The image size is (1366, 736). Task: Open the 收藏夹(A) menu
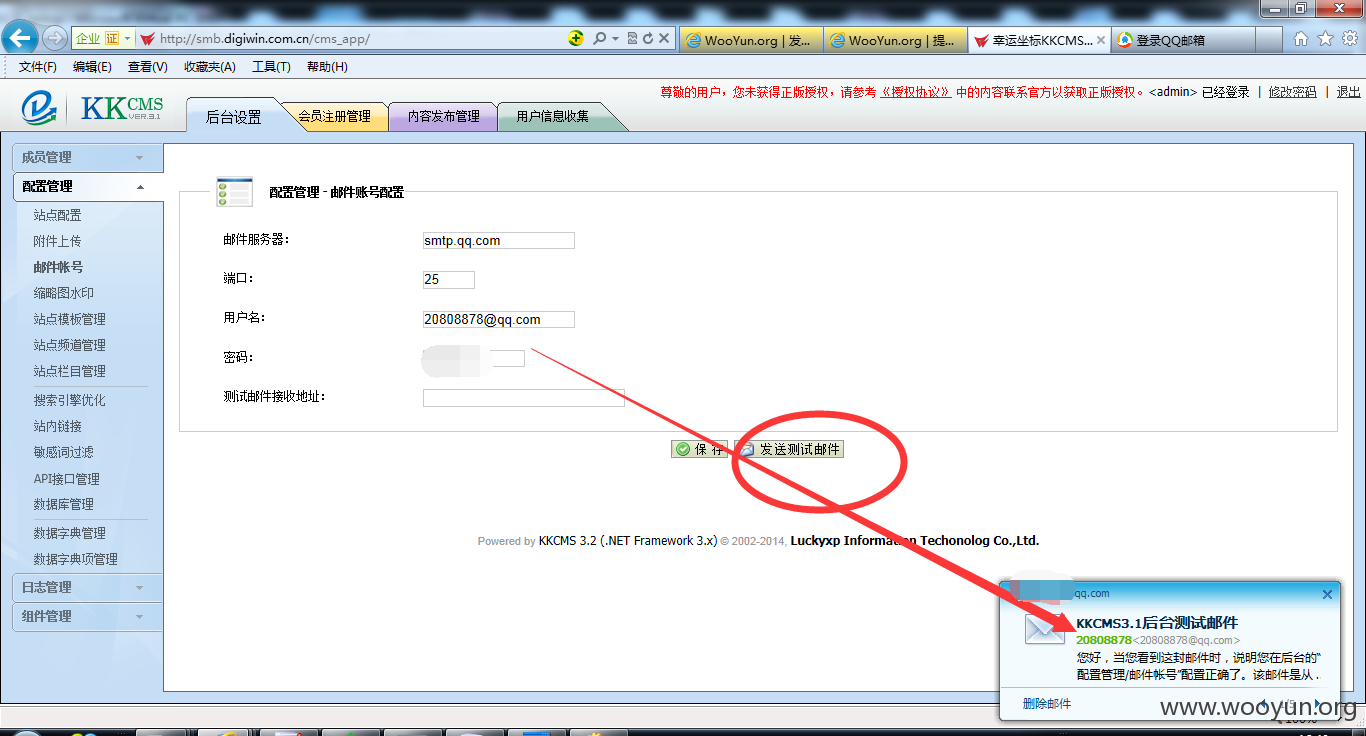click(210, 67)
